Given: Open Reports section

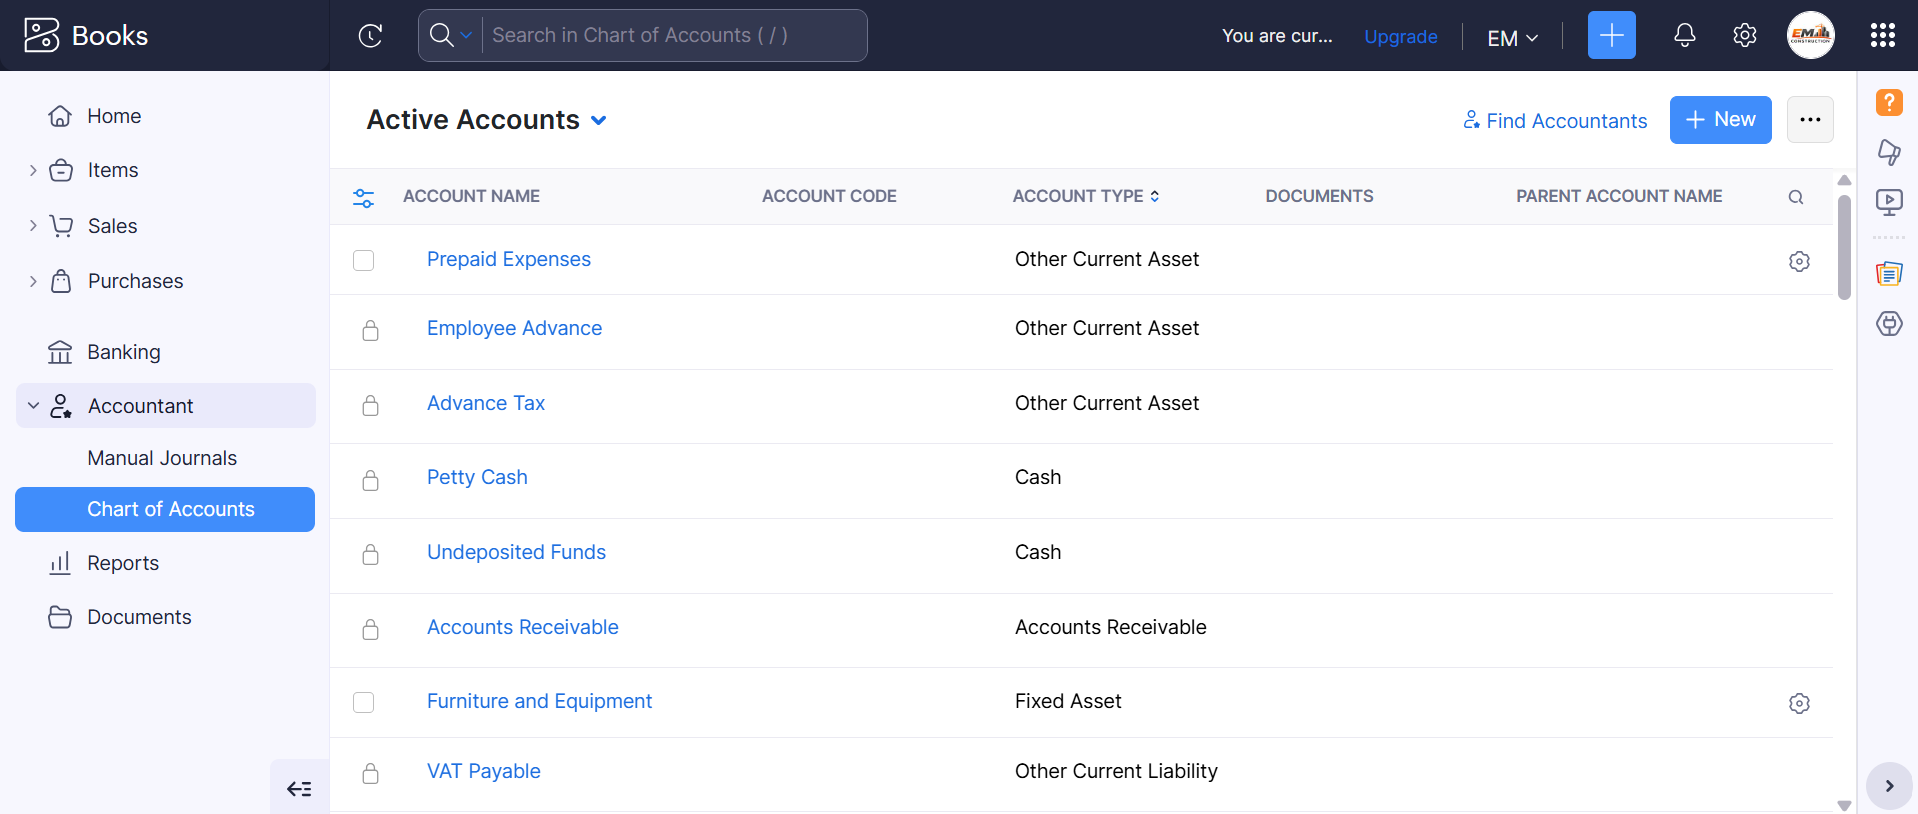Looking at the screenshot, I should [x=123, y=563].
